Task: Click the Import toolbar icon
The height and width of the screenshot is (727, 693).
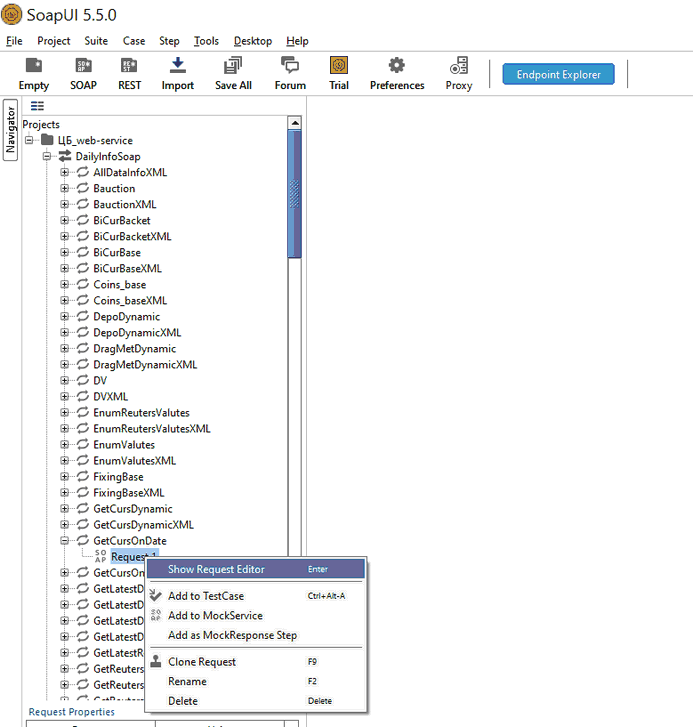Action: coord(178,65)
